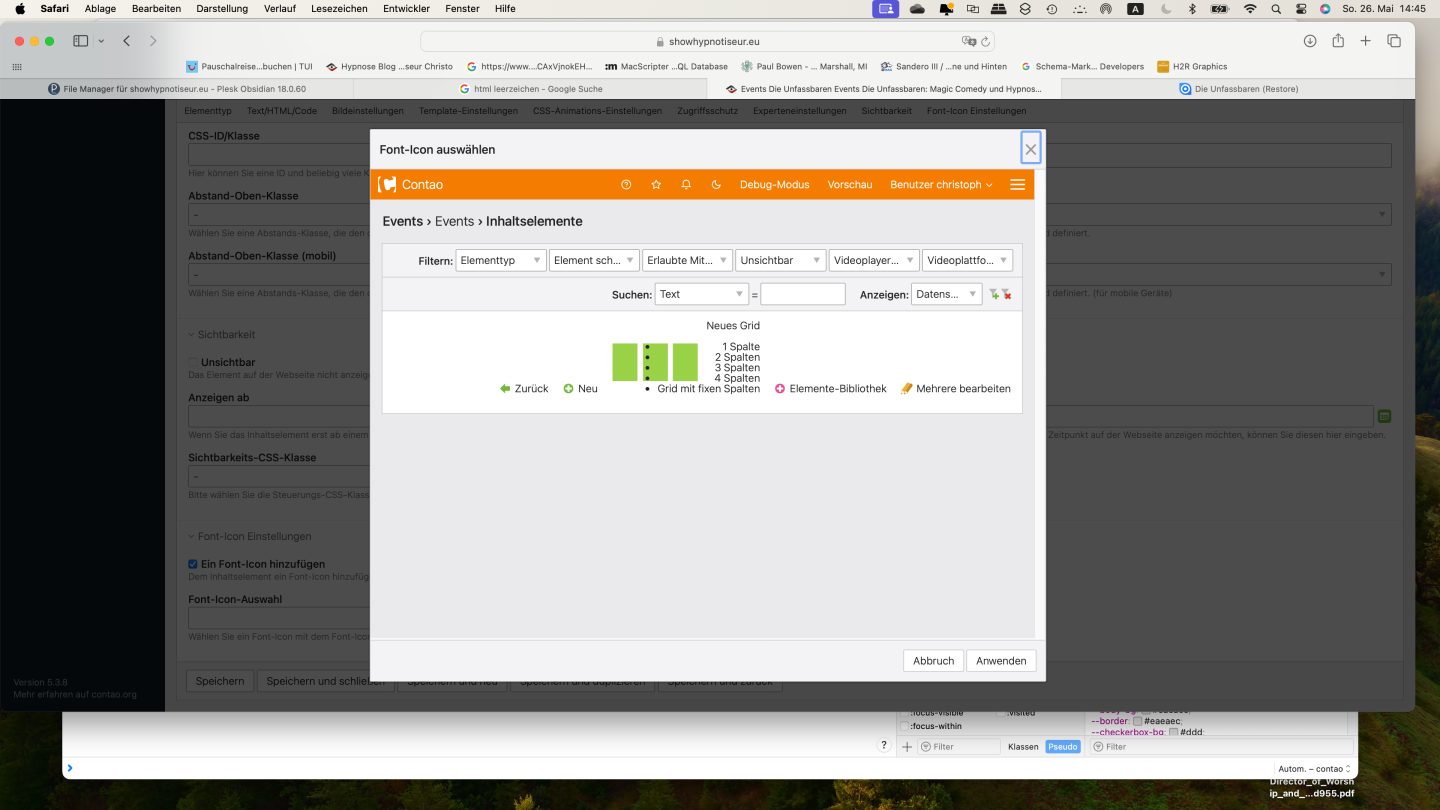Click the apply filter funnel icon
Screen dimensions: 1440x810
994,295
